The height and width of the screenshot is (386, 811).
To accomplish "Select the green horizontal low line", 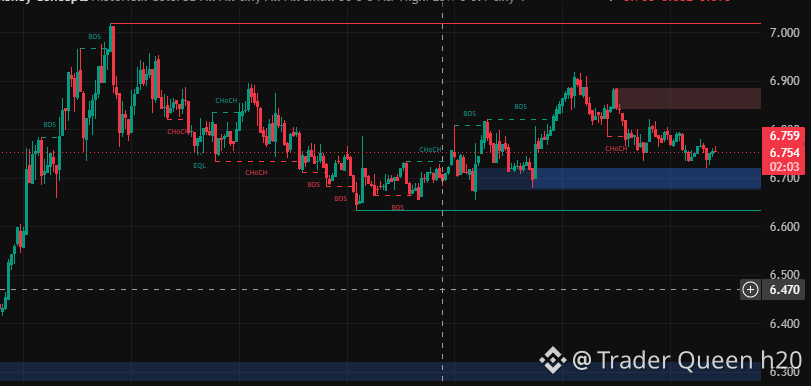I will coord(559,210).
